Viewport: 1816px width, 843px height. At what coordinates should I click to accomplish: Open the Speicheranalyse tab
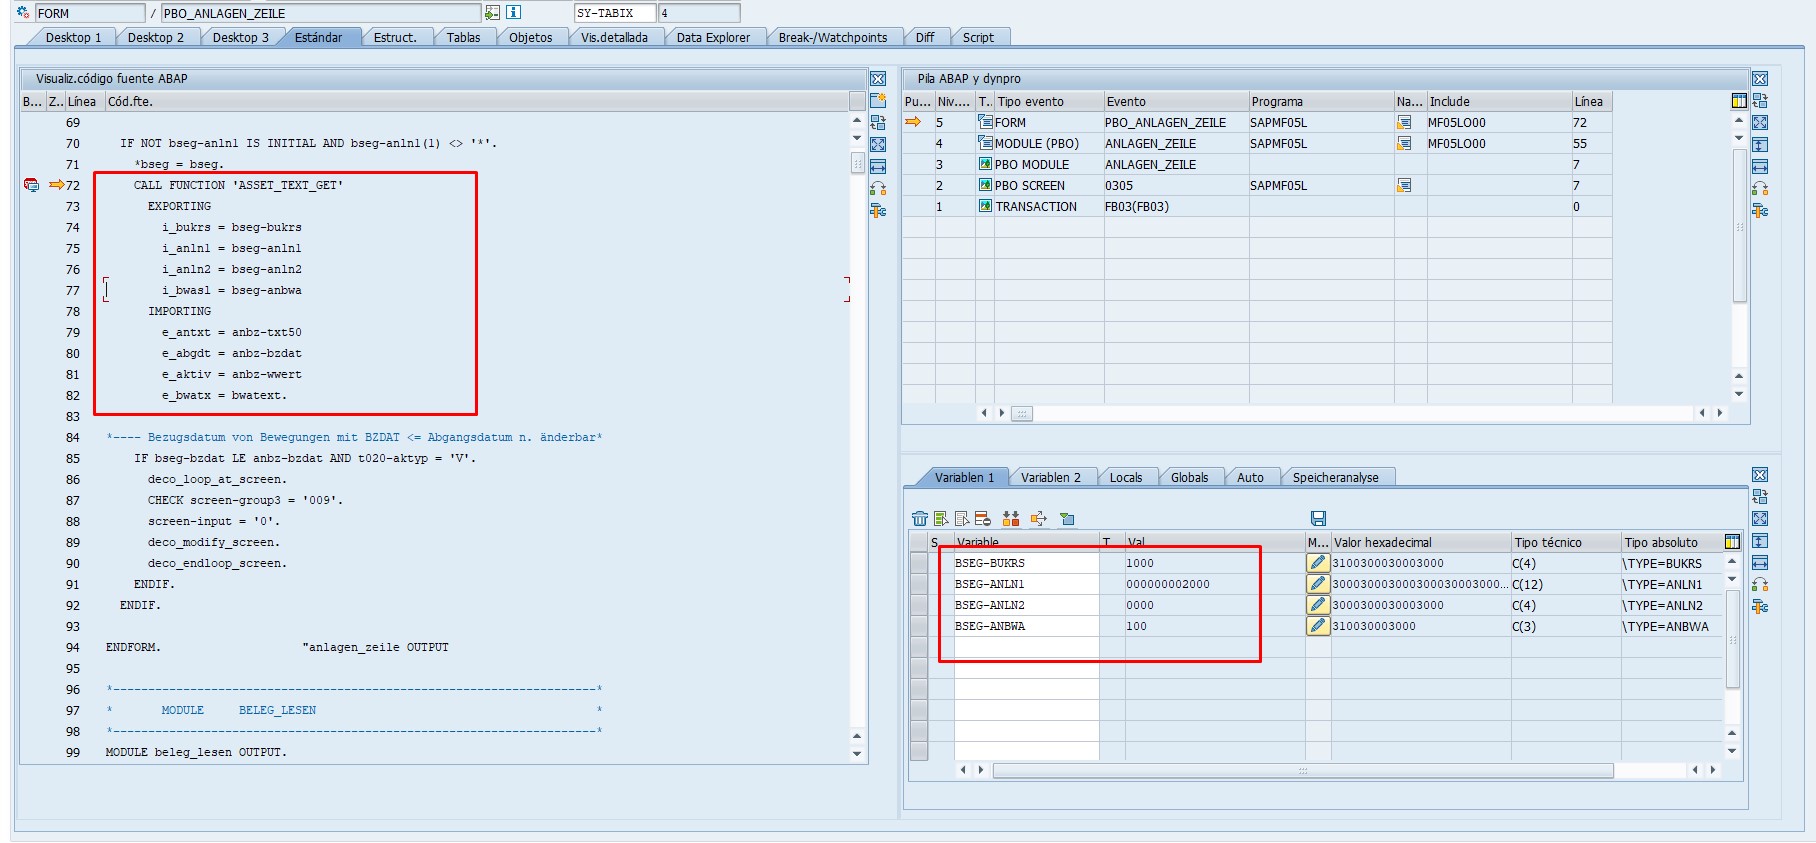(x=1335, y=477)
